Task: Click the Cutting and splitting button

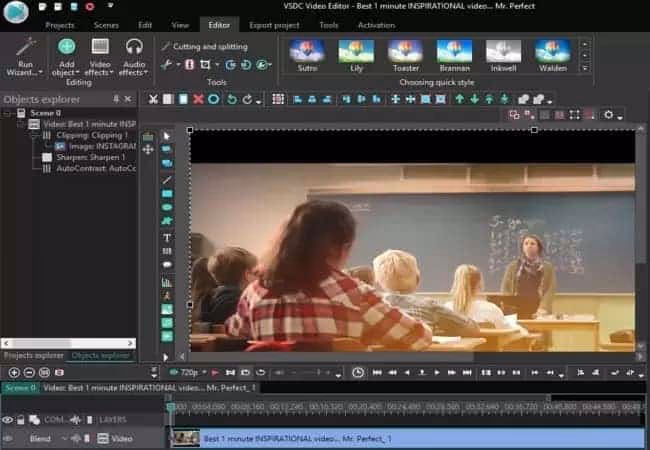Action: 205,46
